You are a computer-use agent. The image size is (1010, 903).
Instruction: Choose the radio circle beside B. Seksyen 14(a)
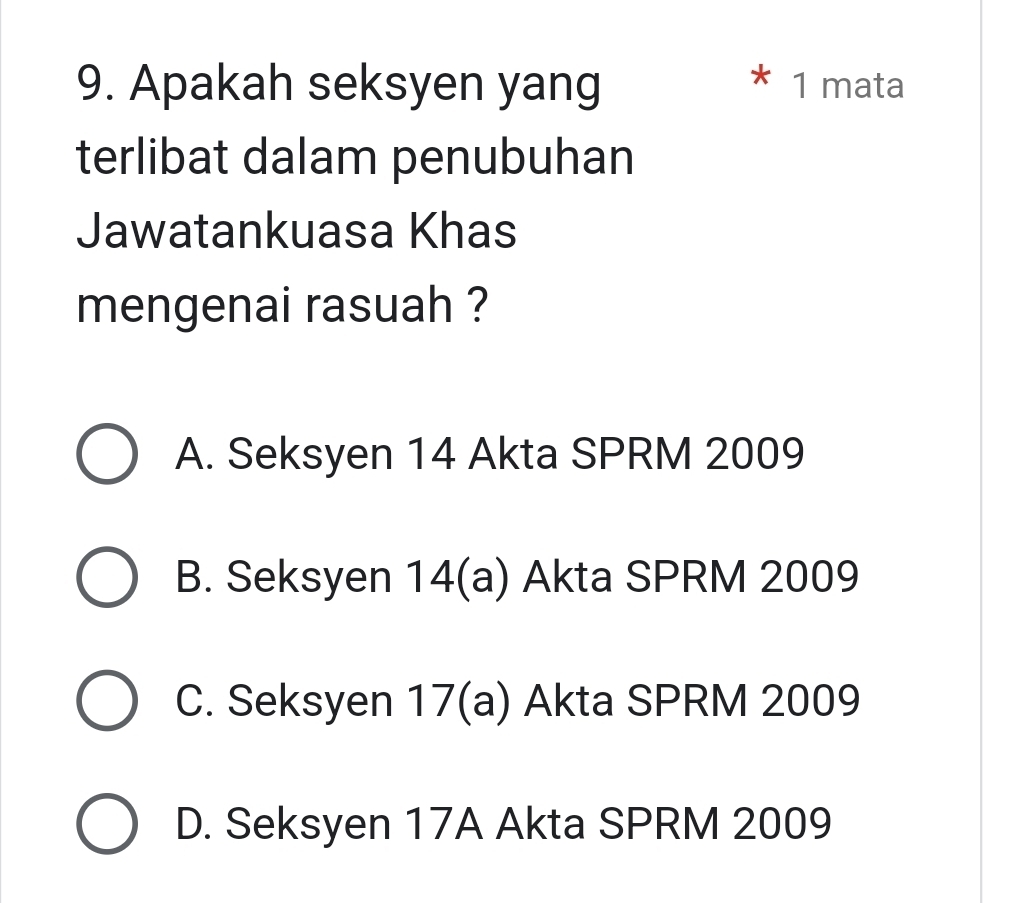point(105,578)
